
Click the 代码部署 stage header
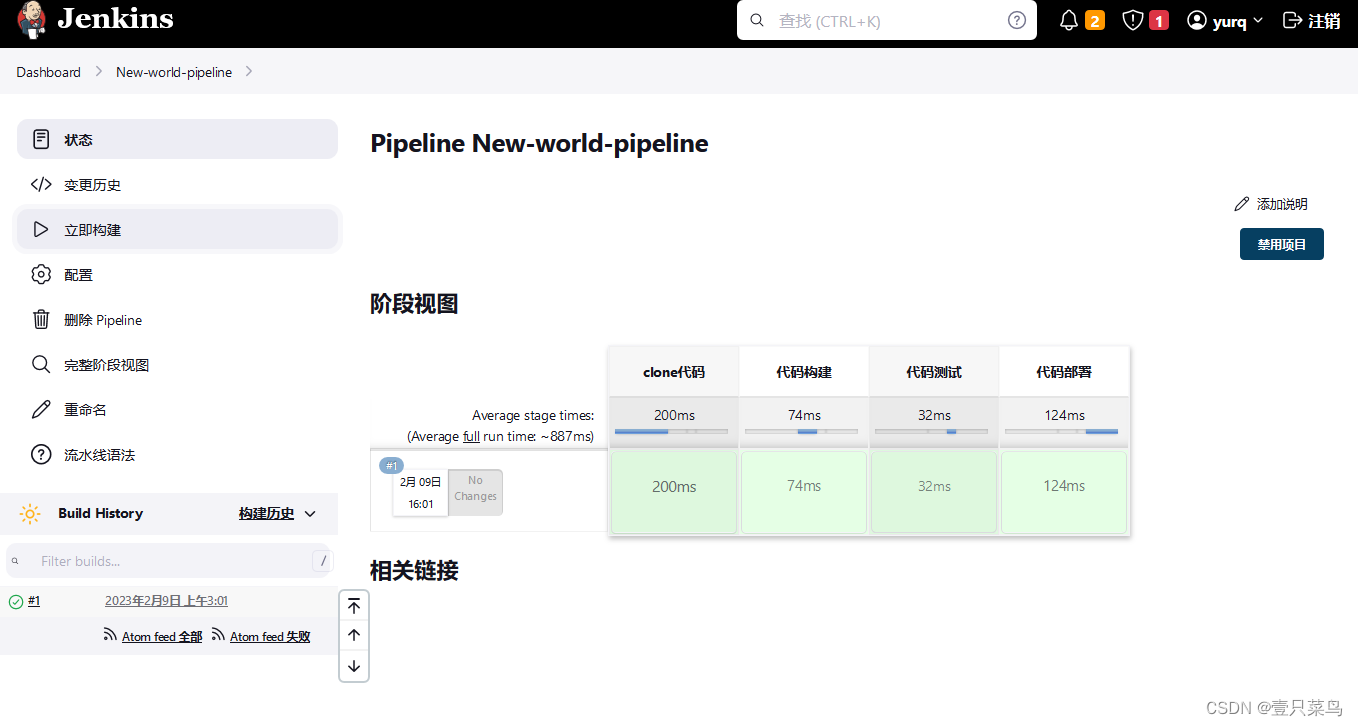(x=1064, y=372)
